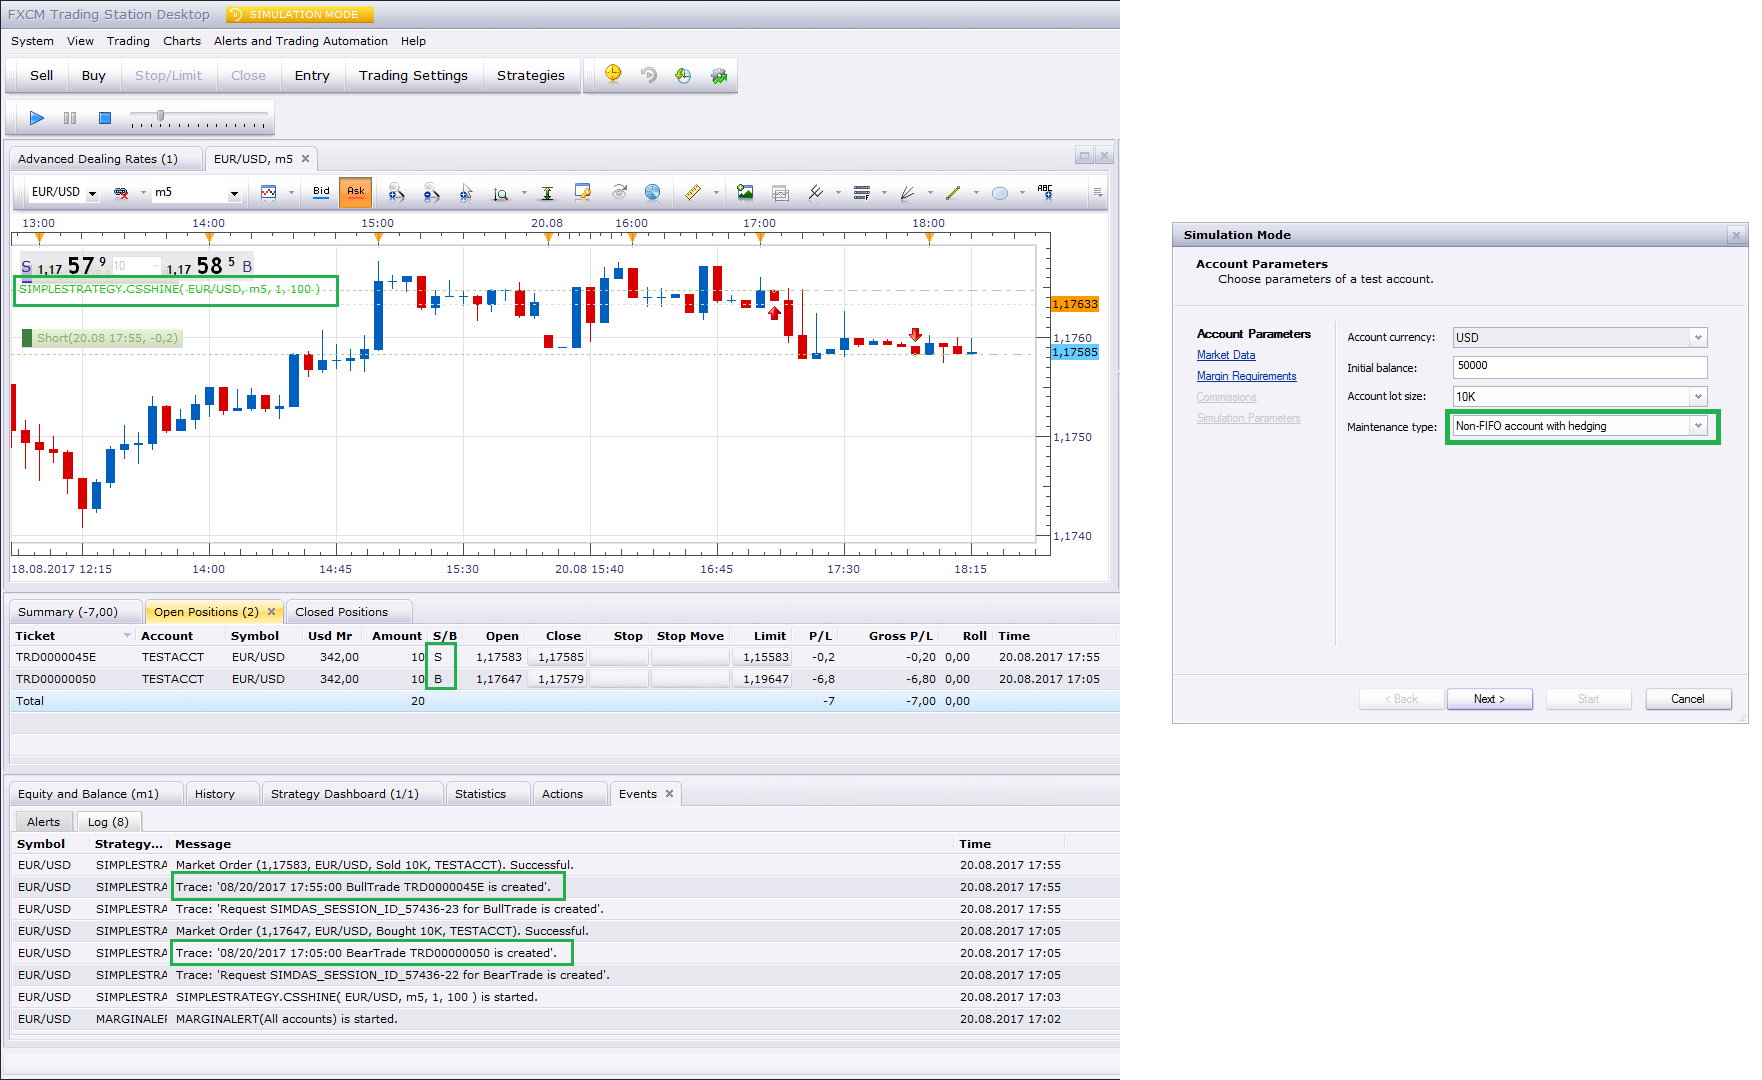Screen dimensions: 1762x1080
Task: Open the Alerts sub-tab
Action: 43,822
